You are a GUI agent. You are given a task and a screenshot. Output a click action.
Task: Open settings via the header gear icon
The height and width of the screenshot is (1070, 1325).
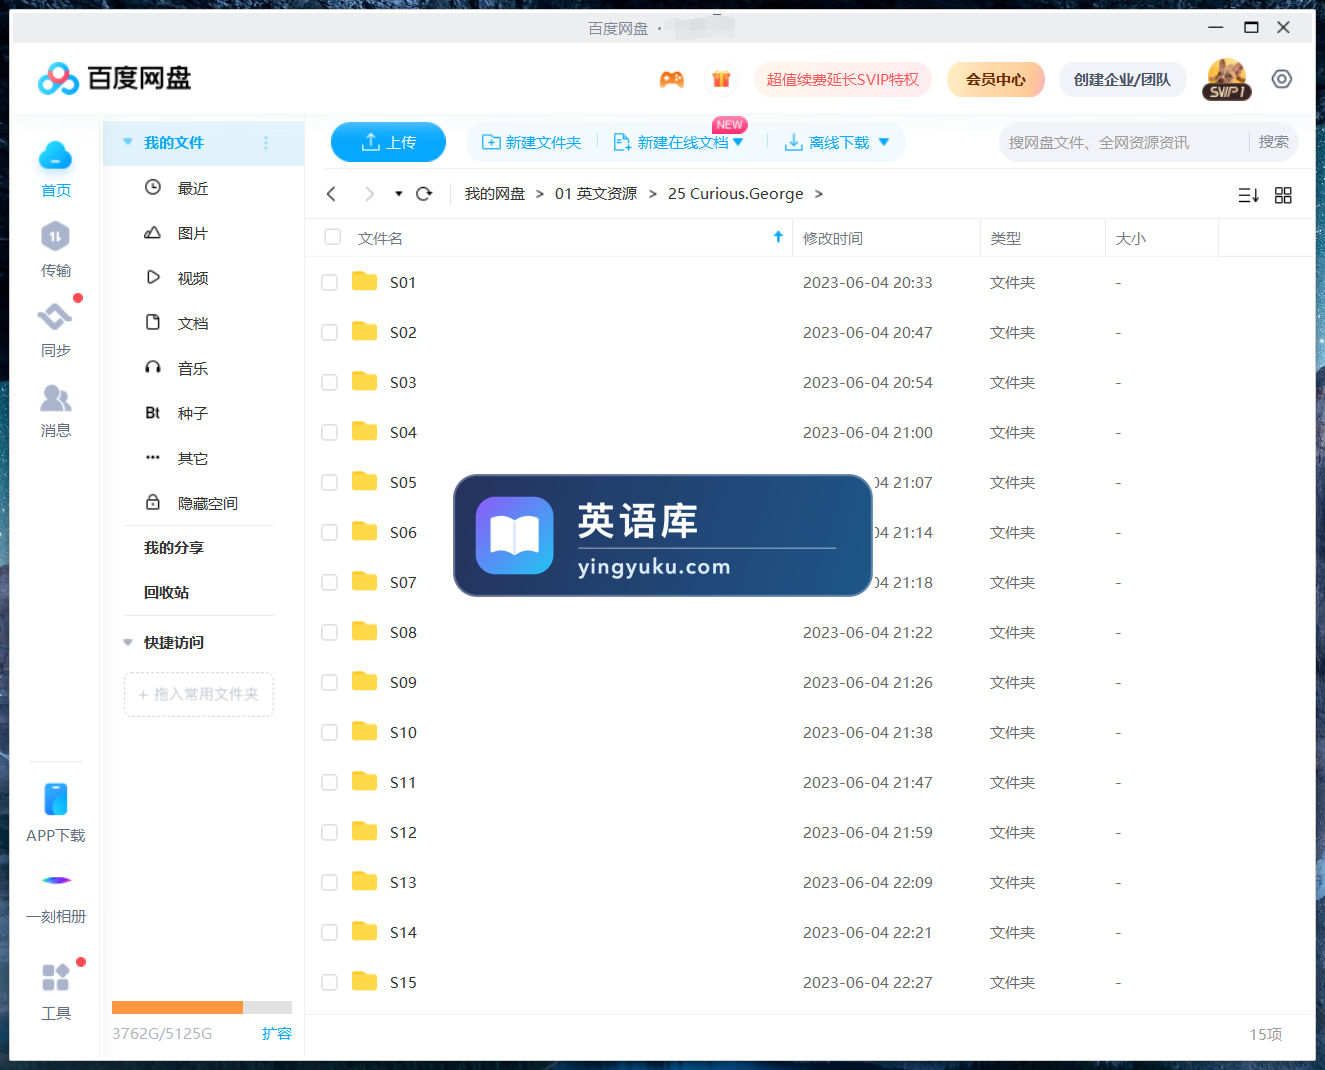tap(1282, 79)
